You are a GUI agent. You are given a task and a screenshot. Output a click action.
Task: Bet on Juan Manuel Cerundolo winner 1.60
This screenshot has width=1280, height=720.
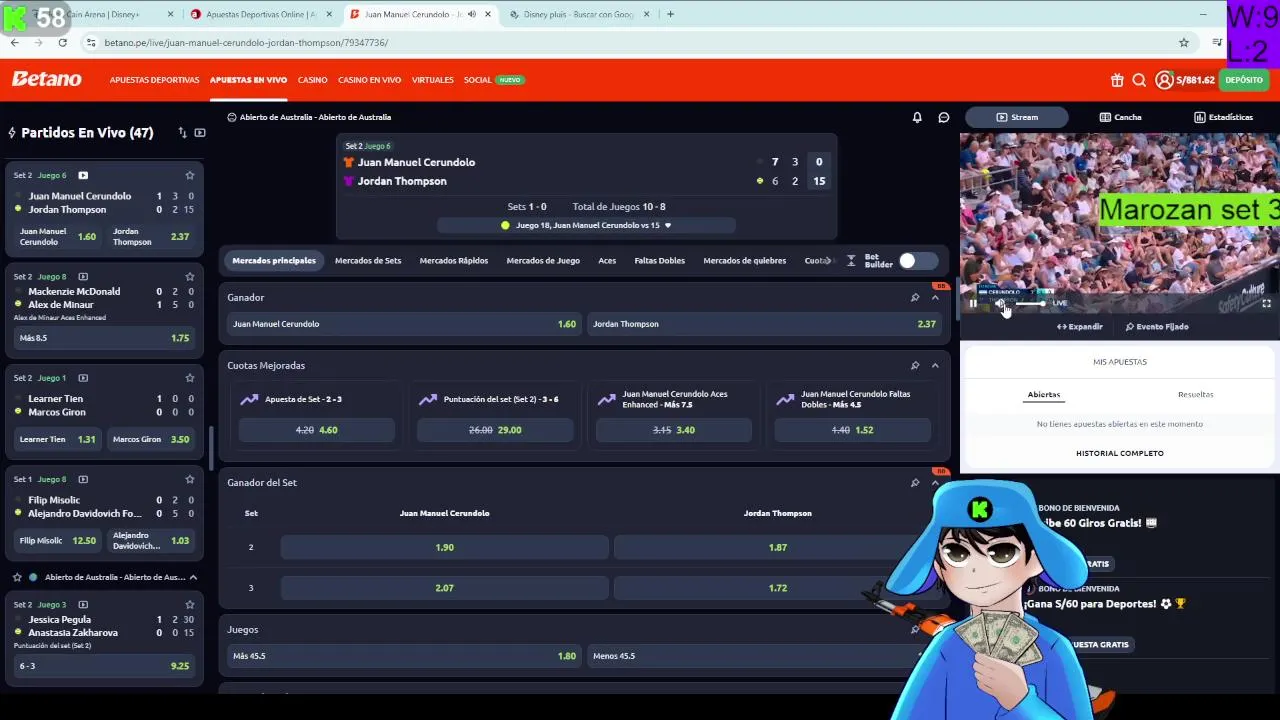(404, 324)
